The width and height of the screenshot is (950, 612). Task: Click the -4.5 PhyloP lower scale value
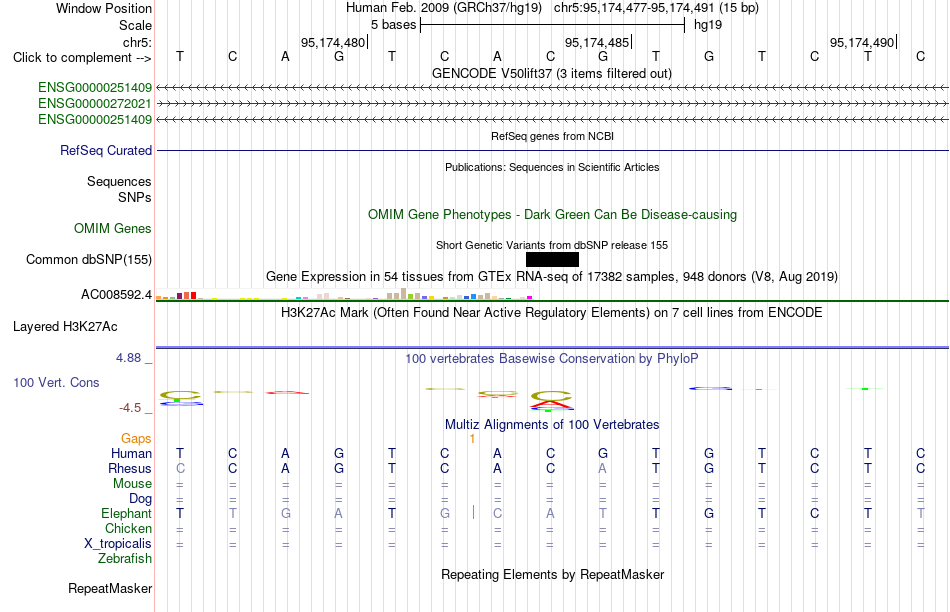[x=130, y=408]
